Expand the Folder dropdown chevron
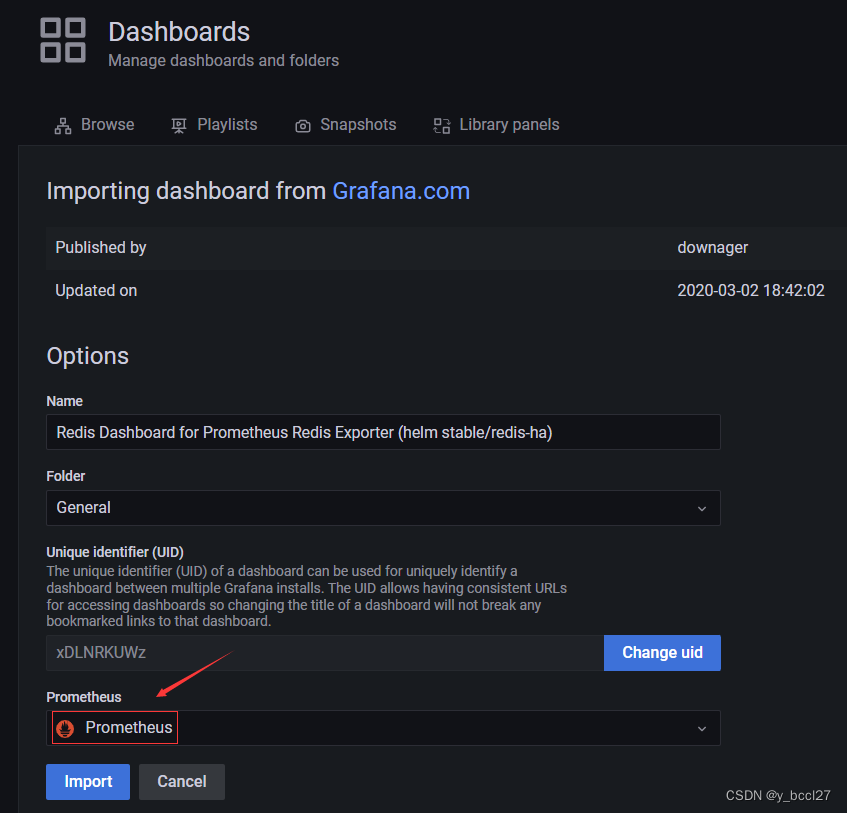Viewport: 847px width, 813px height. click(702, 508)
